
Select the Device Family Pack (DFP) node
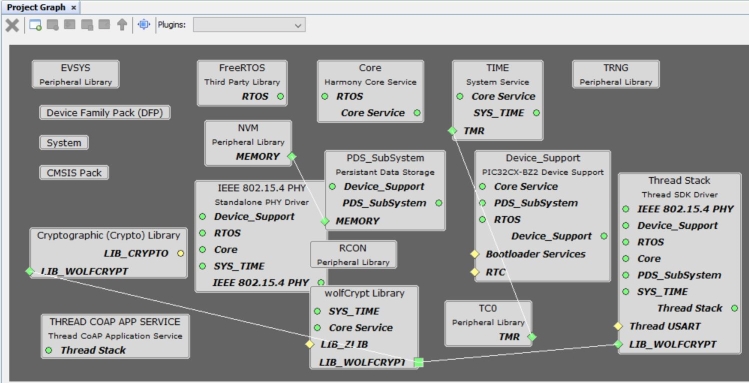[105, 113]
